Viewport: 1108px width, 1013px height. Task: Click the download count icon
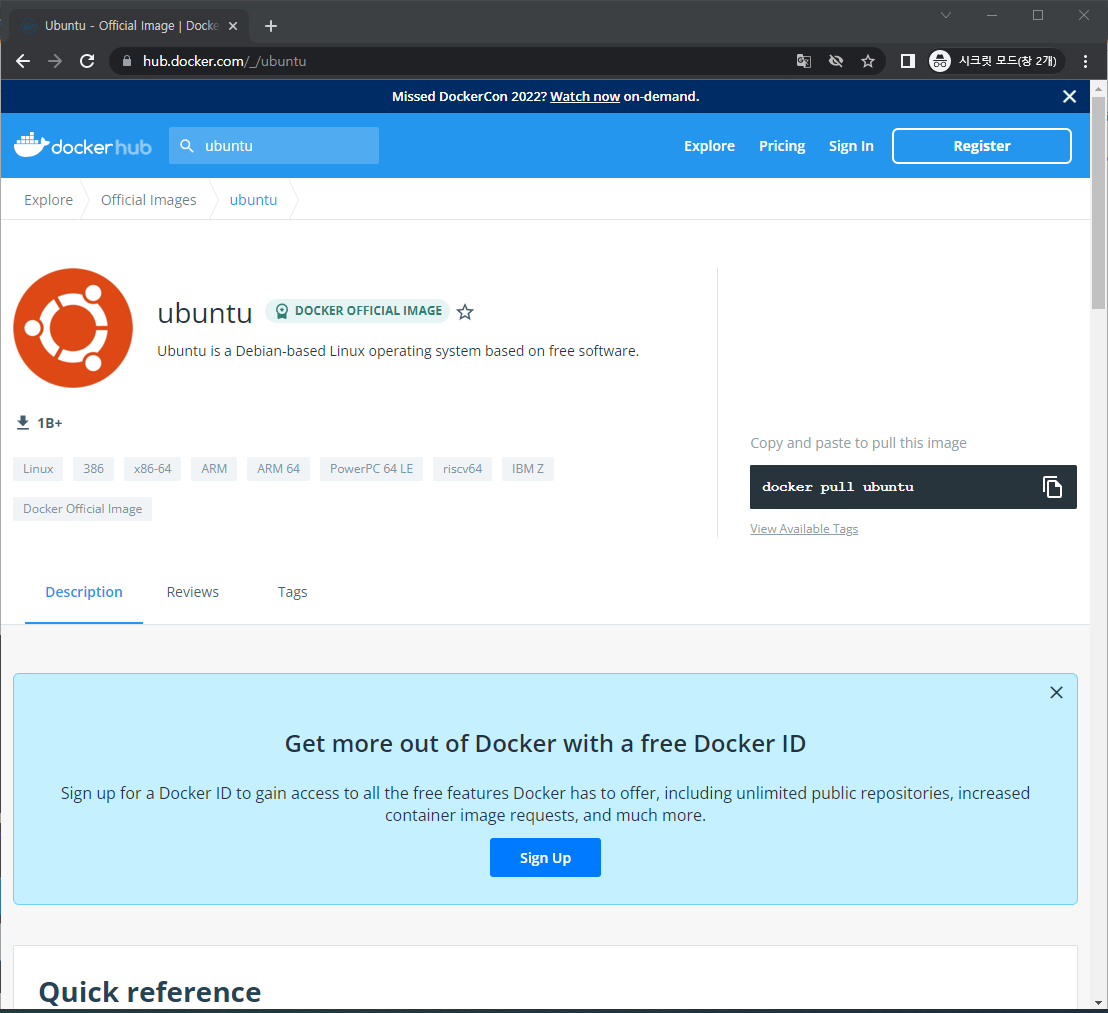tap(23, 422)
